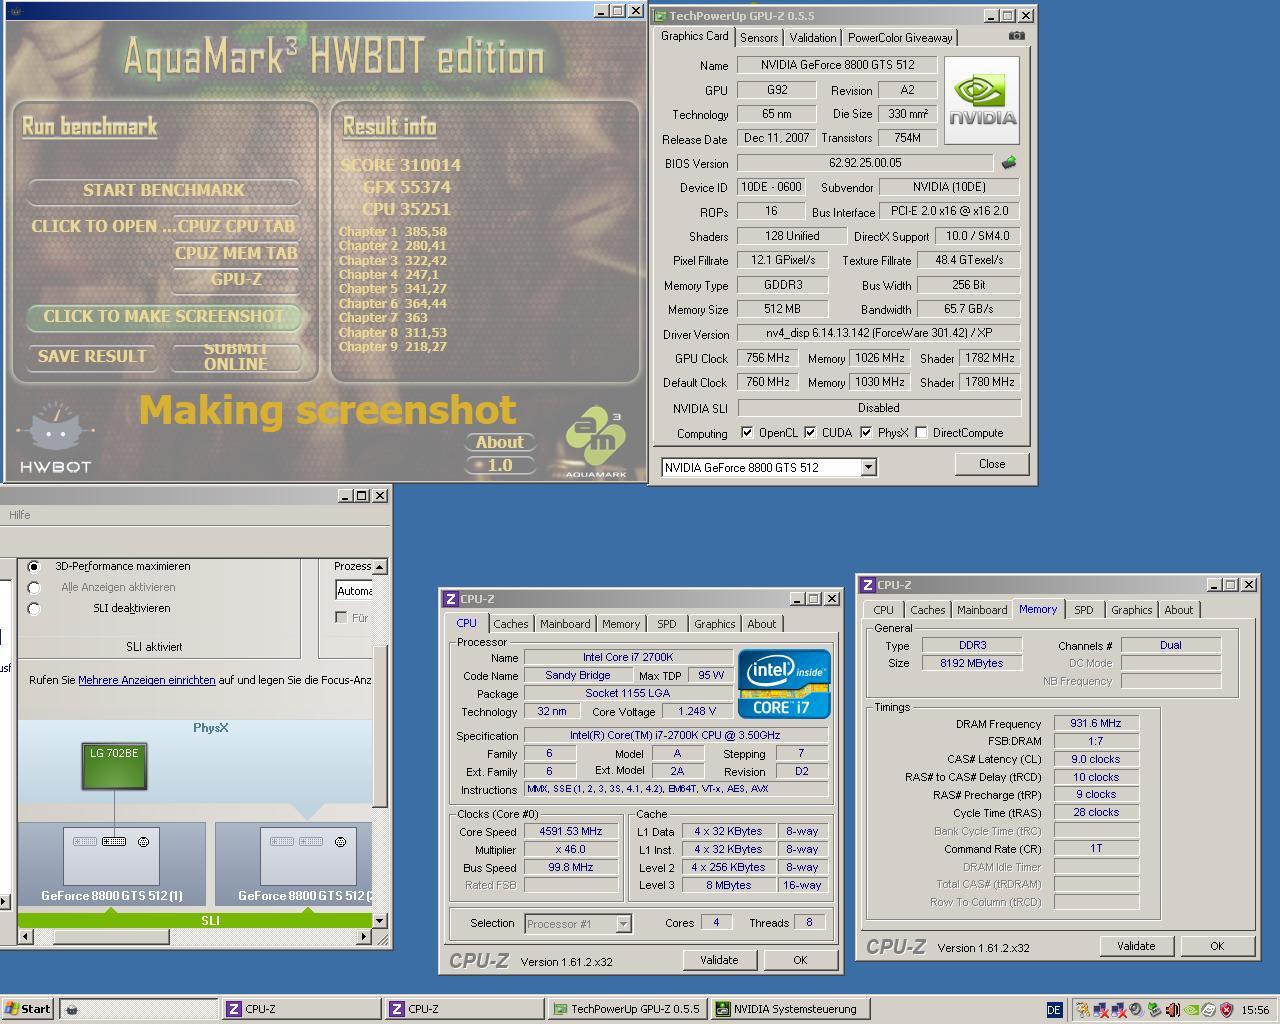Click the first disconnected network tray icon
The width and height of the screenshot is (1280, 1024).
pyautogui.click(x=1101, y=1010)
